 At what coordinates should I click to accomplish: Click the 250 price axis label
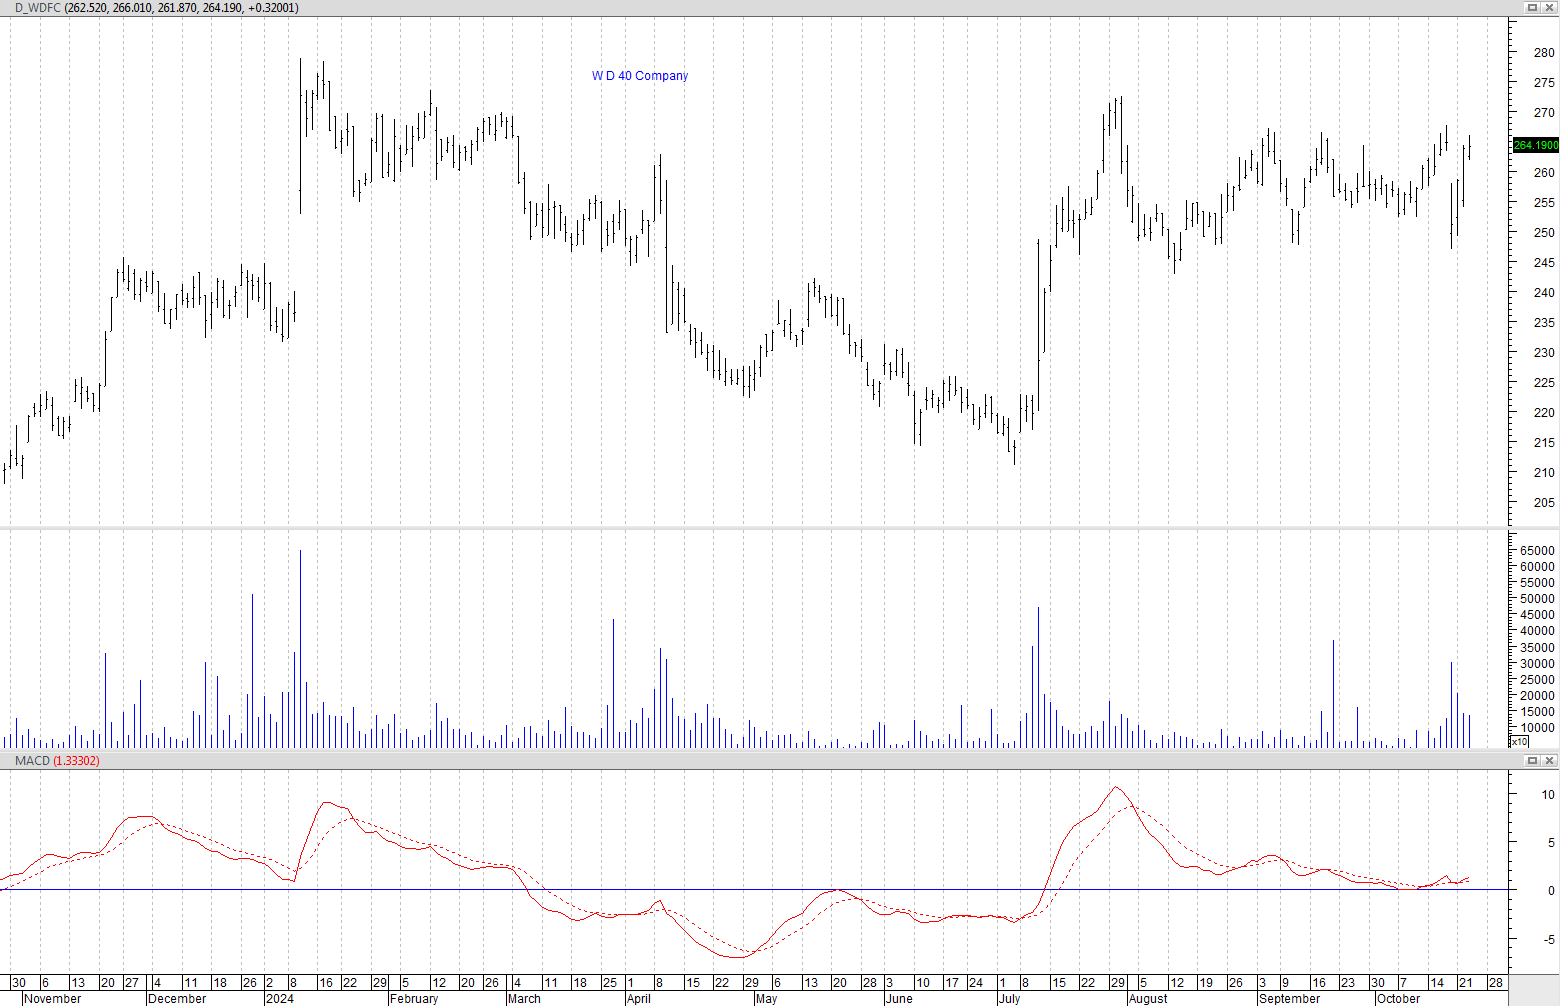1544,233
